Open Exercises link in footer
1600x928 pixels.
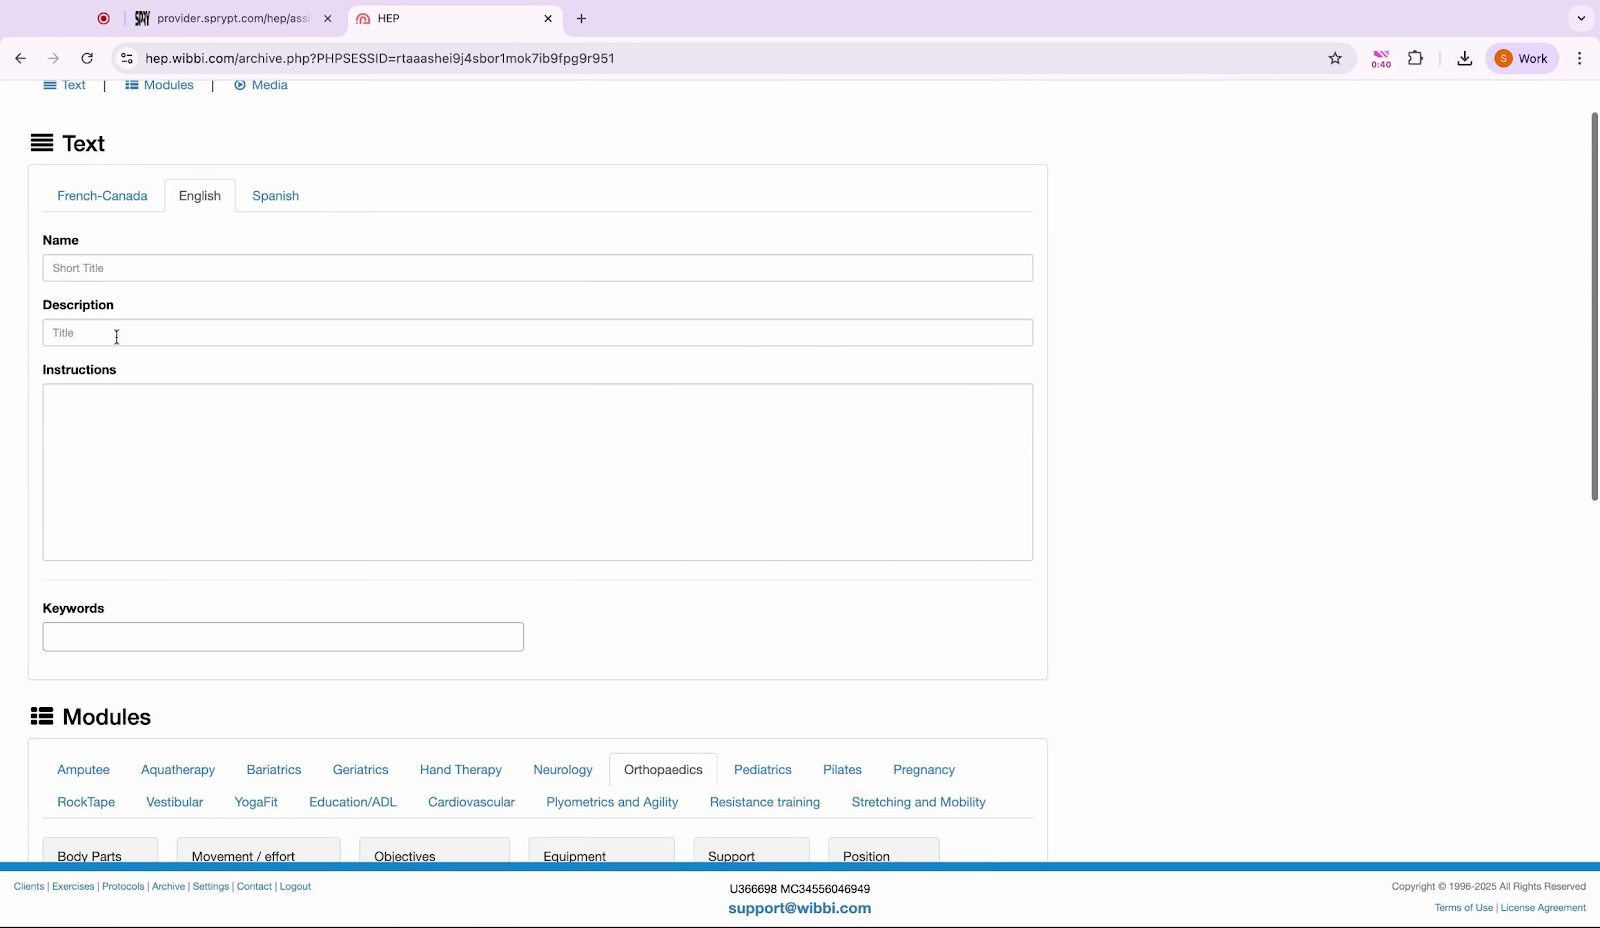point(73,887)
